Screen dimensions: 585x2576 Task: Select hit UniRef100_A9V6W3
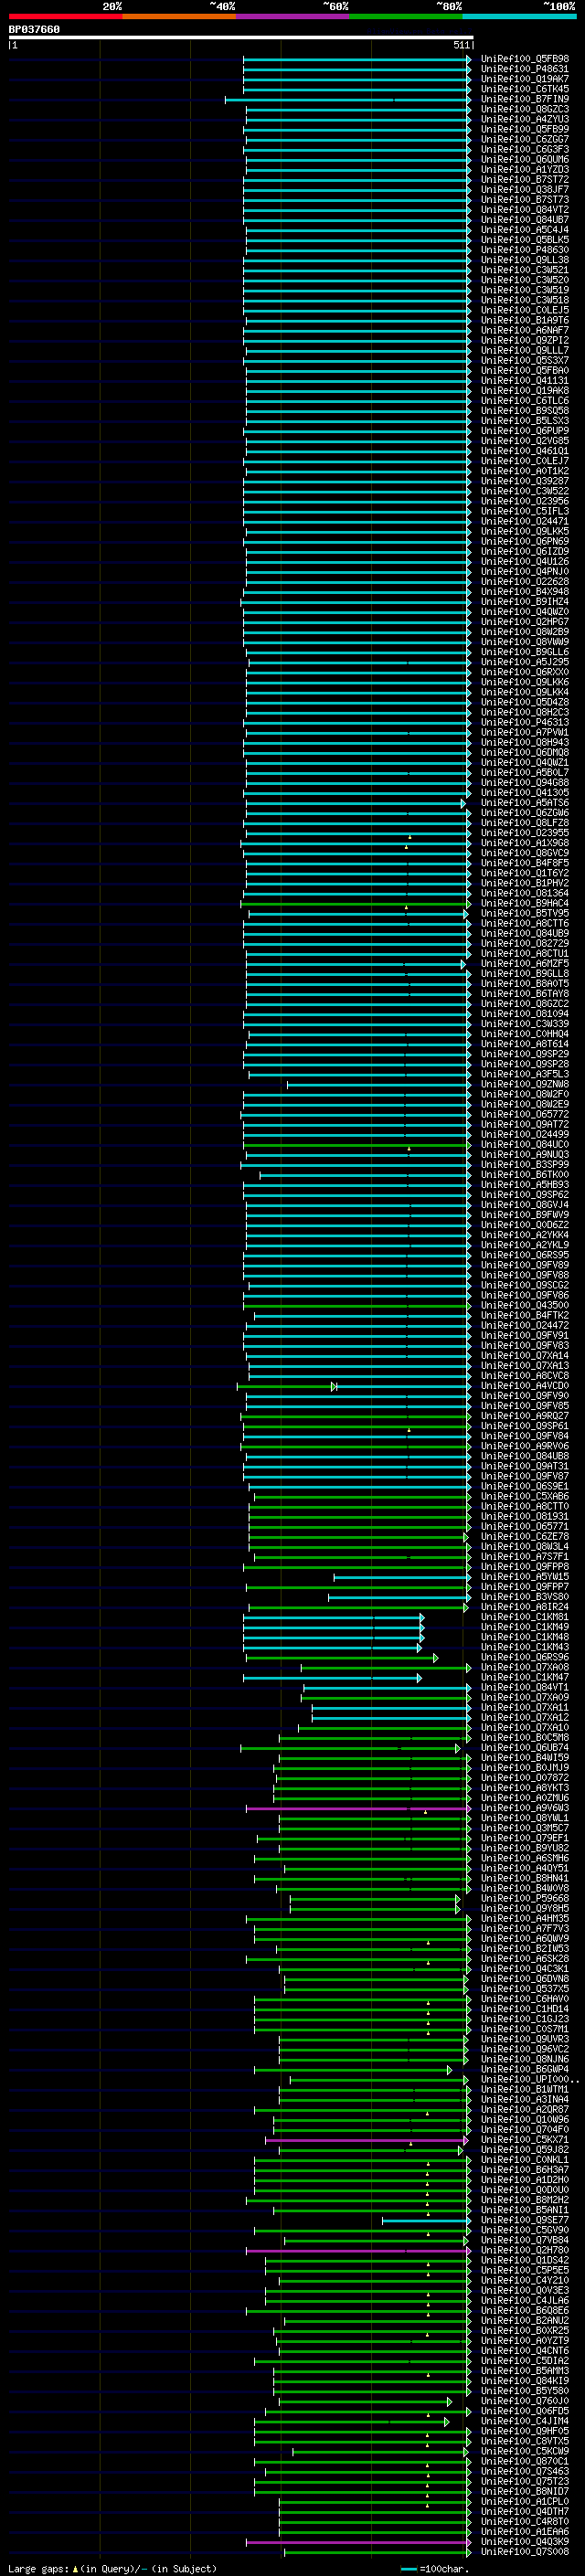(x=525, y=1808)
